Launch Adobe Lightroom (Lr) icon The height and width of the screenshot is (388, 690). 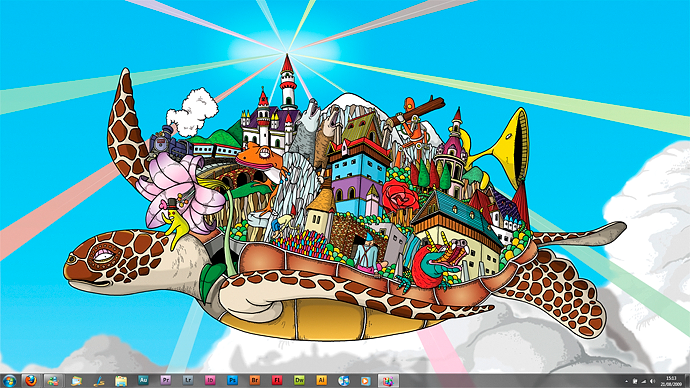click(x=188, y=380)
